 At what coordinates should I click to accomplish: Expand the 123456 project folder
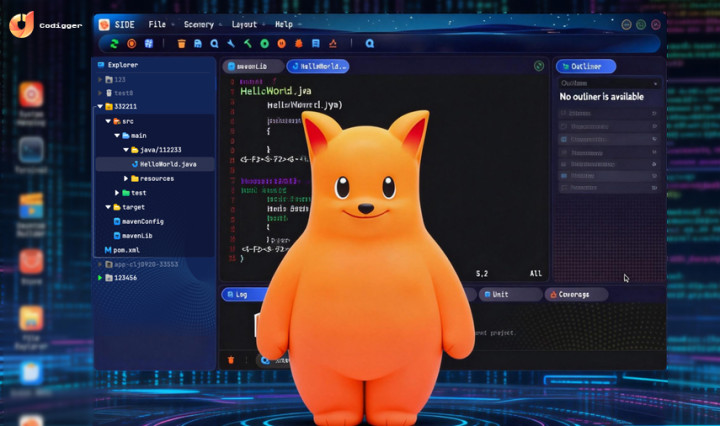[100, 278]
